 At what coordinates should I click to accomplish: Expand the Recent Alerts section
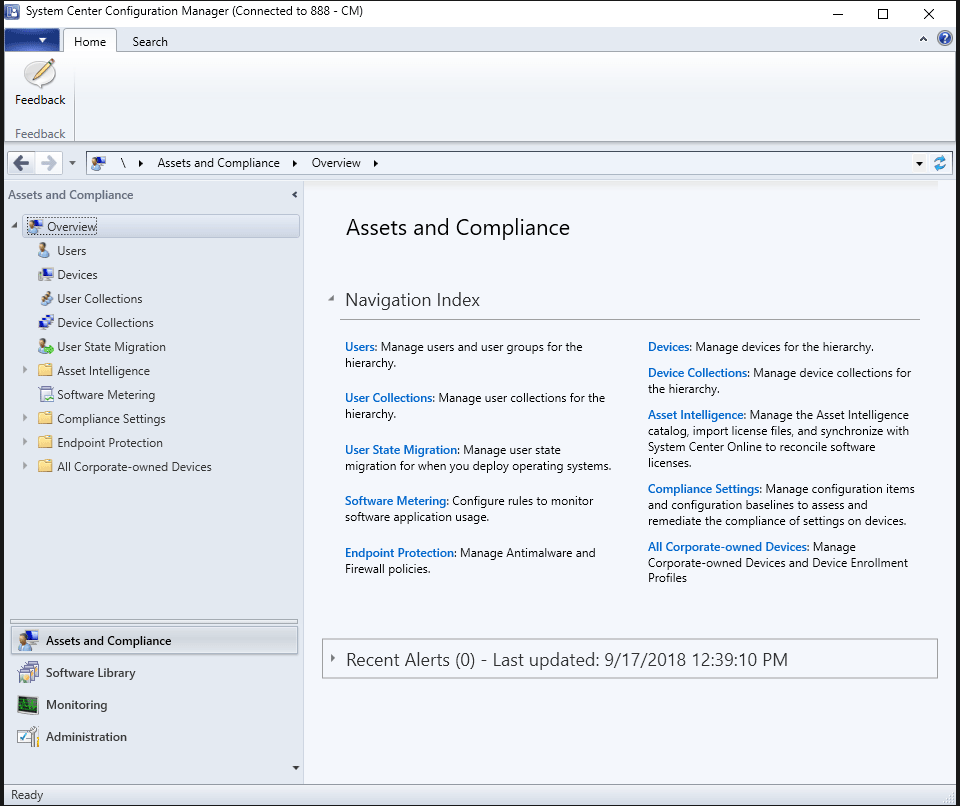pos(333,658)
